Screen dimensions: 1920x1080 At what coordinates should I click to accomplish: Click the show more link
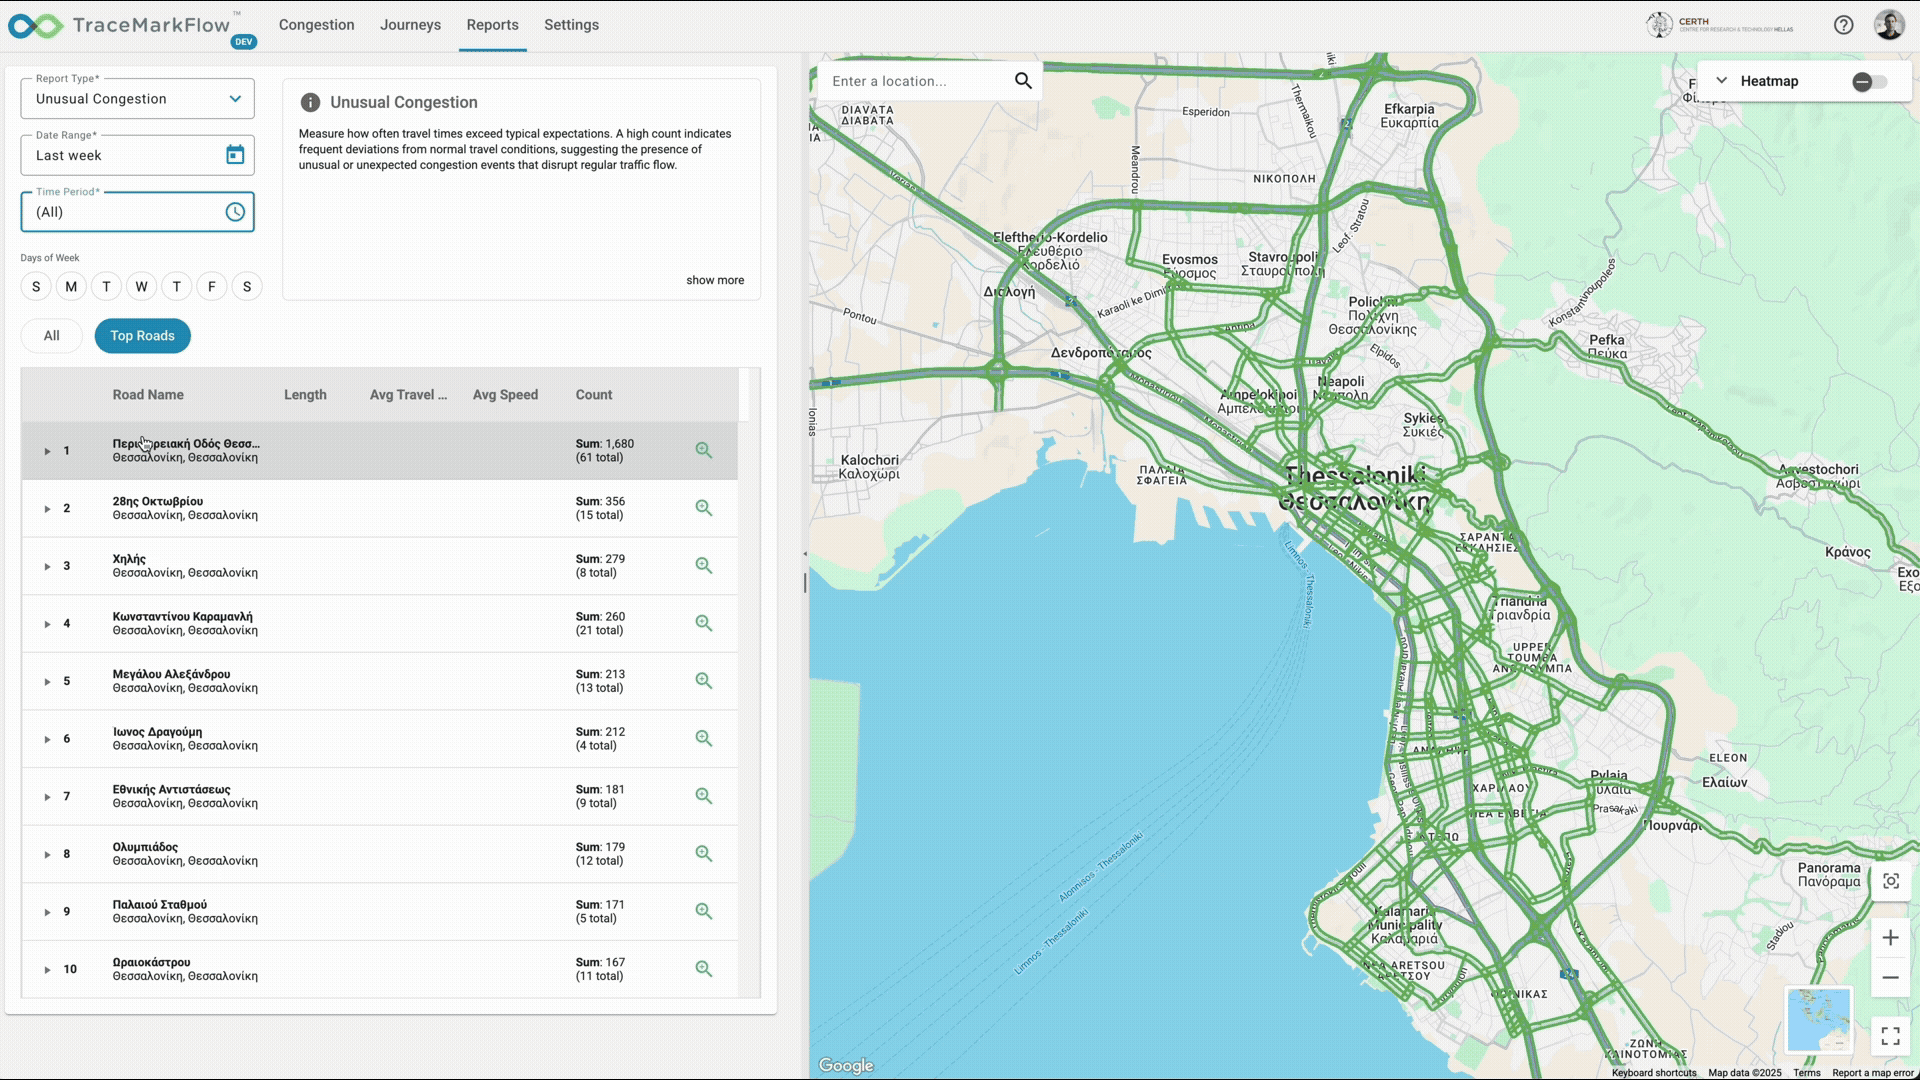pos(714,280)
